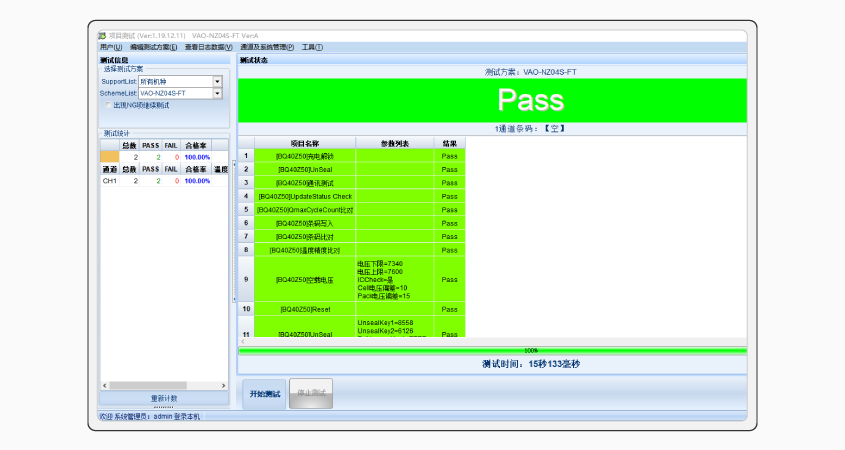Image resolution: width=845 pixels, height=450 pixels.
Task: Open the 通道及系统管理(P) menu
Action: pyautogui.click(x=267, y=47)
